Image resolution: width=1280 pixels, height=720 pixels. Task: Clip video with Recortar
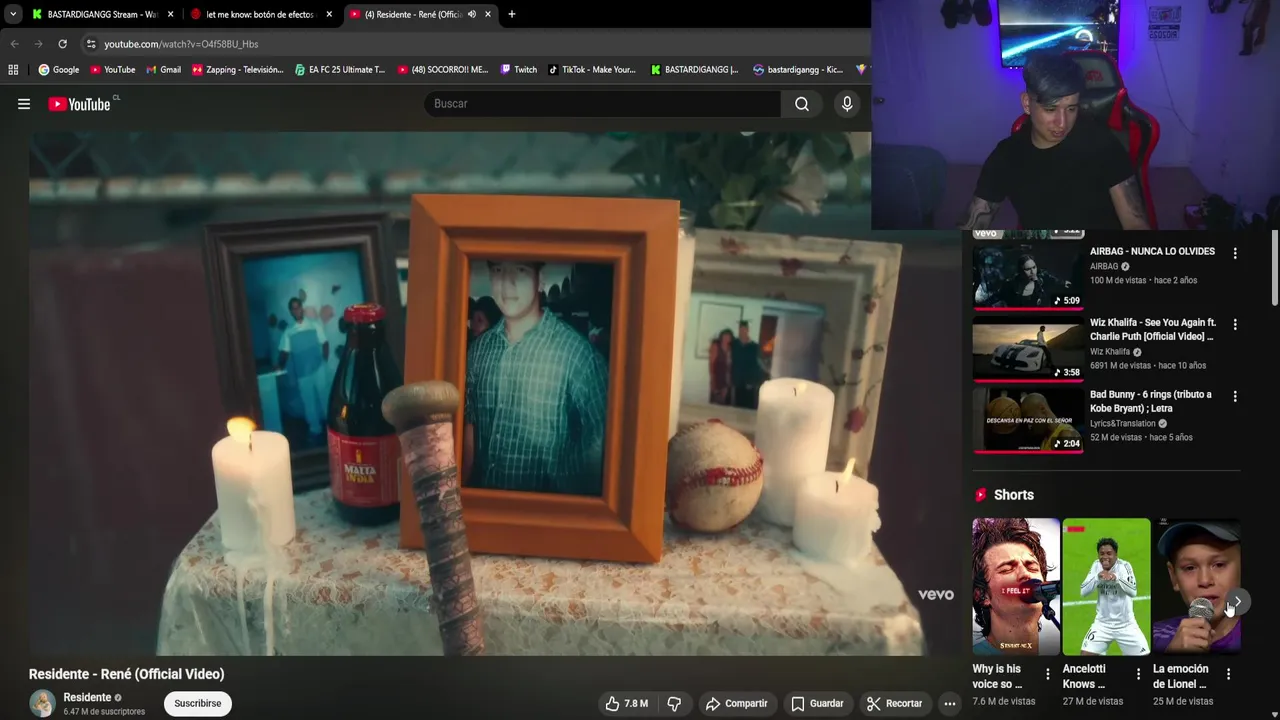[895, 703]
